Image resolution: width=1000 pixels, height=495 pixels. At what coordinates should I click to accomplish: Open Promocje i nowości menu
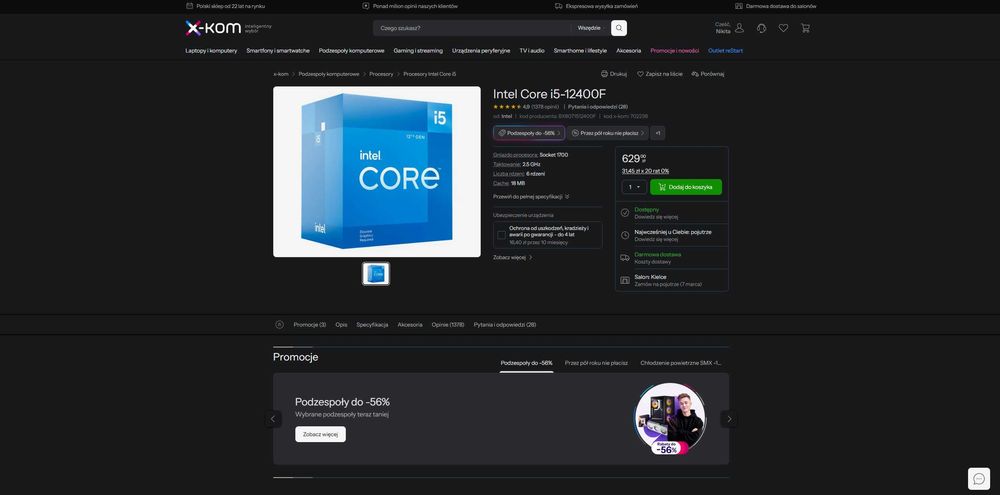(x=675, y=50)
